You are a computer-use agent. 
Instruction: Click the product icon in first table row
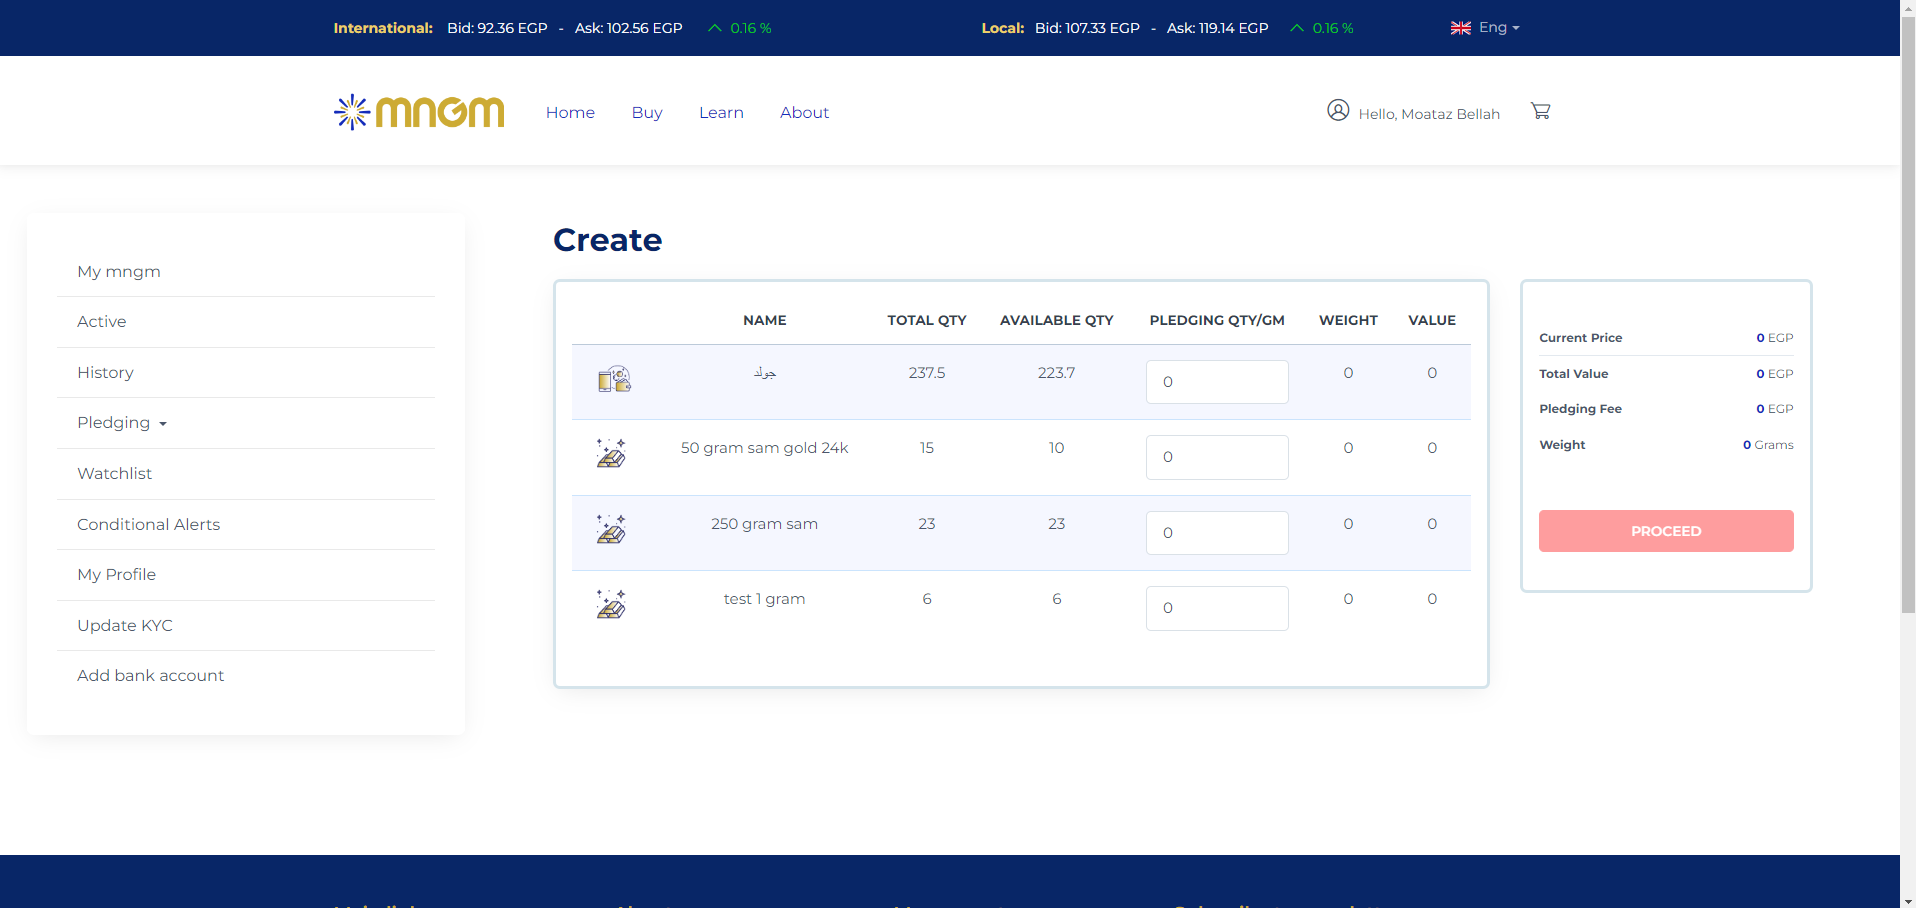(614, 379)
